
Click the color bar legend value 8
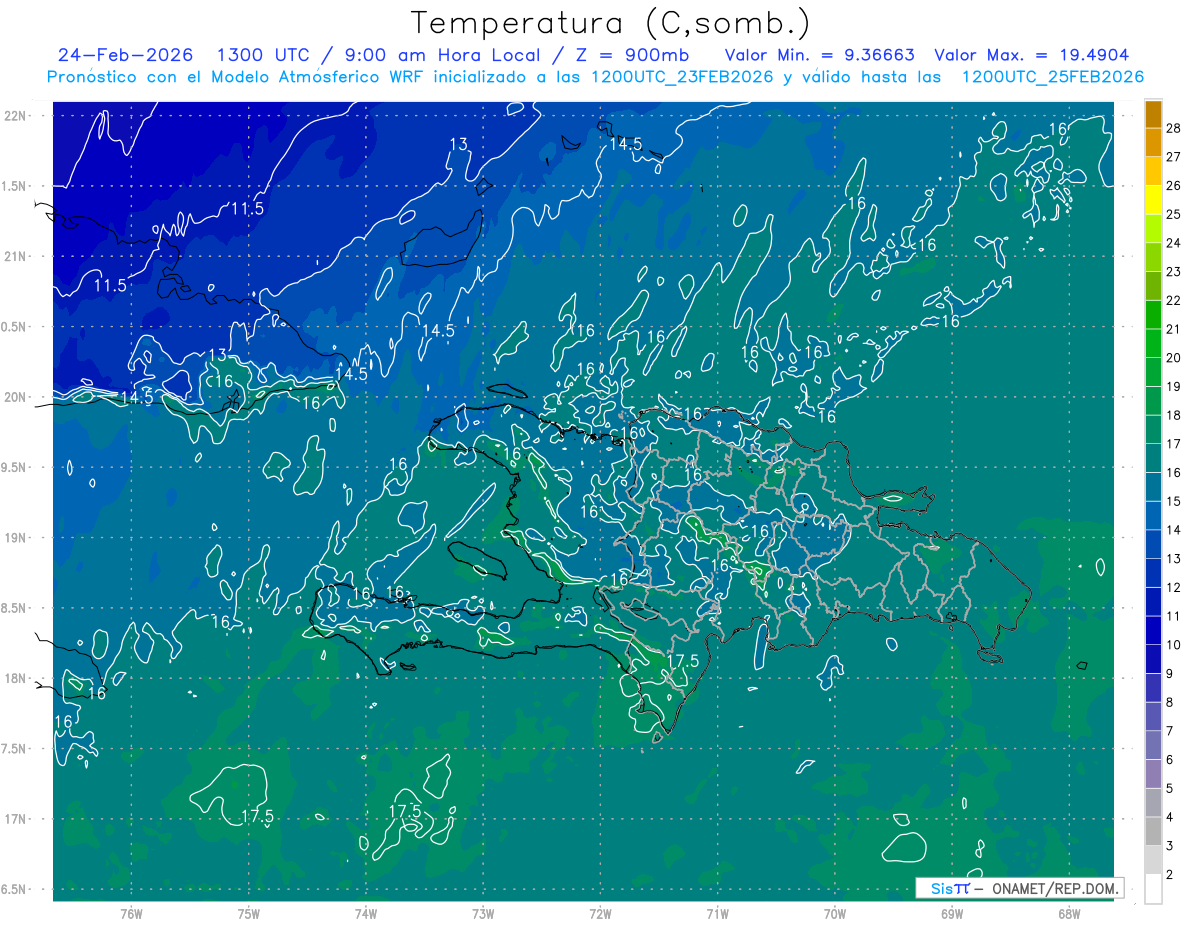[1170, 702]
